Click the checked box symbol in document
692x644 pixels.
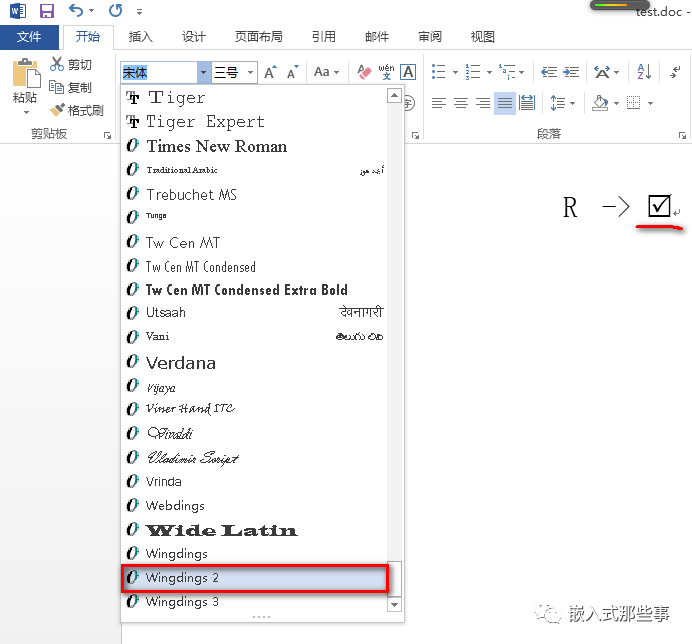point(659,206)
